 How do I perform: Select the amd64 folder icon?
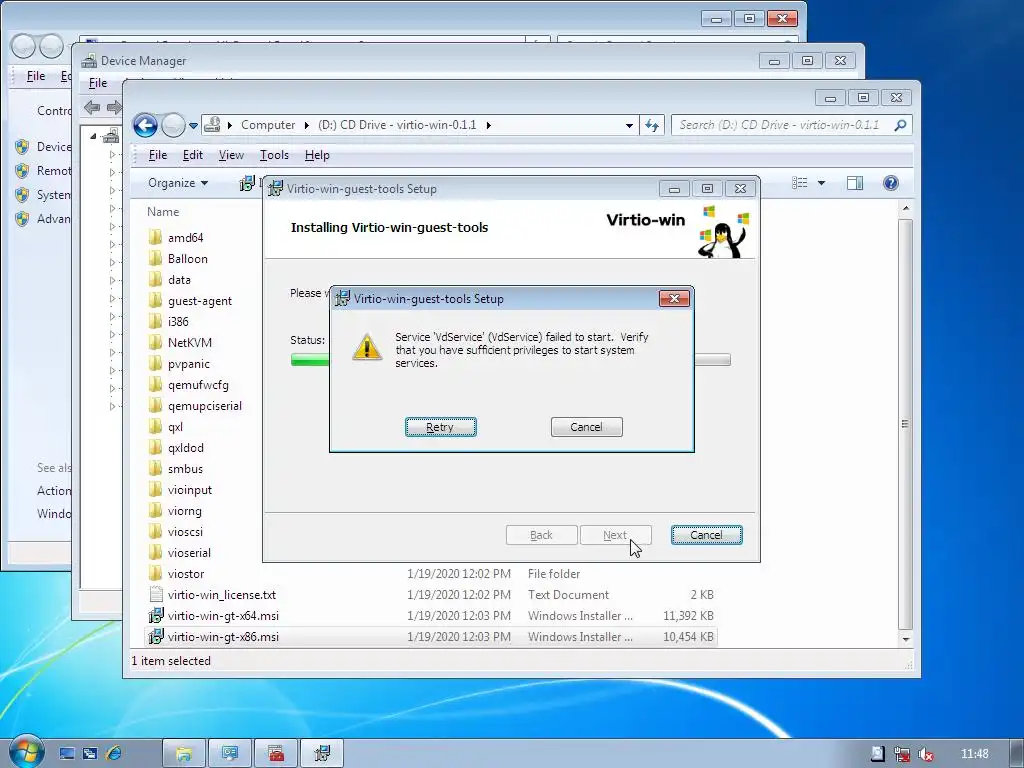(155, 237)
